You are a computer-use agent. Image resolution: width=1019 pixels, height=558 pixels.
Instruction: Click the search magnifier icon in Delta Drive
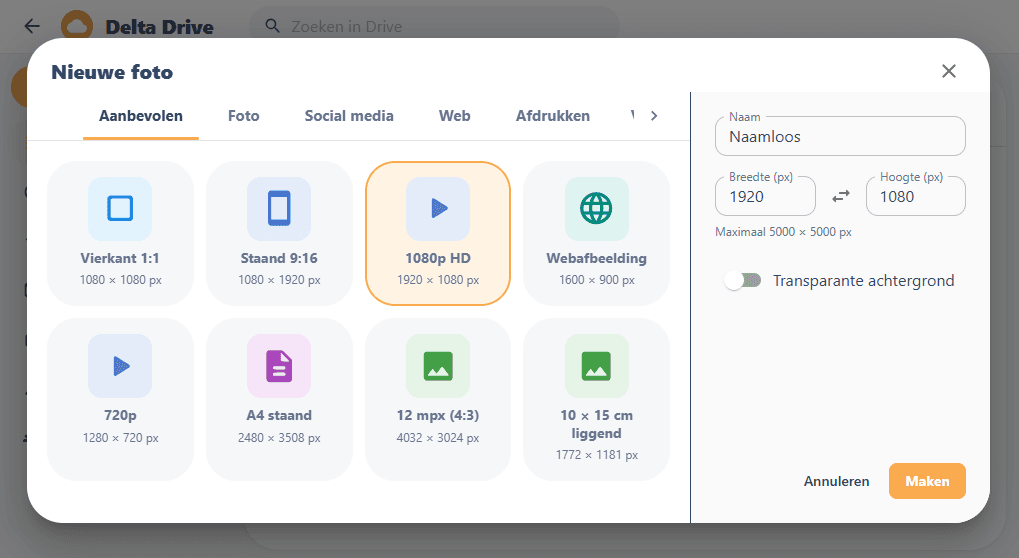pos(273,26)
